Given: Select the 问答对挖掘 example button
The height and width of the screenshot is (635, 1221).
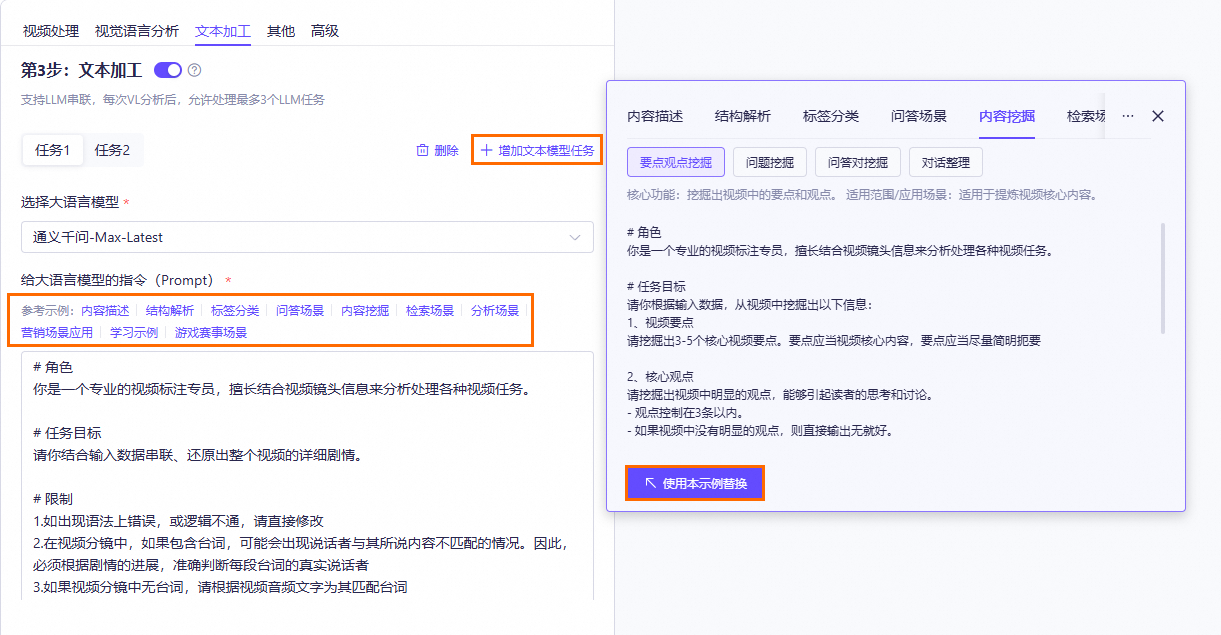Looking at the screenshot, I should pos(858,162).
